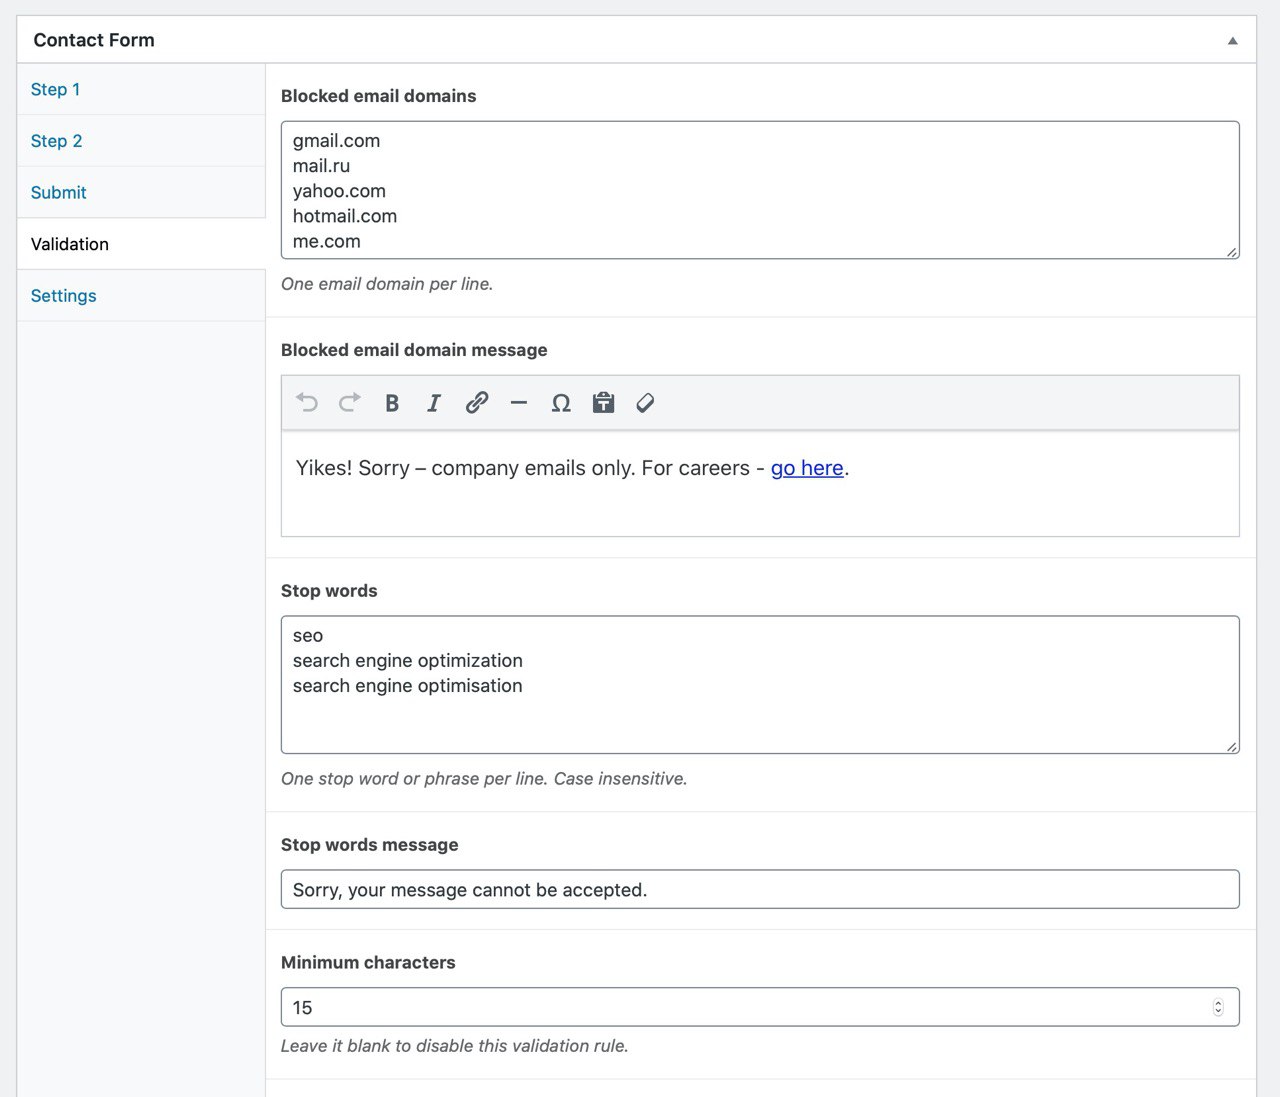1280x1097 pixels.
Task: Click the 'me.com' line
Action: [x=327, y=241]
